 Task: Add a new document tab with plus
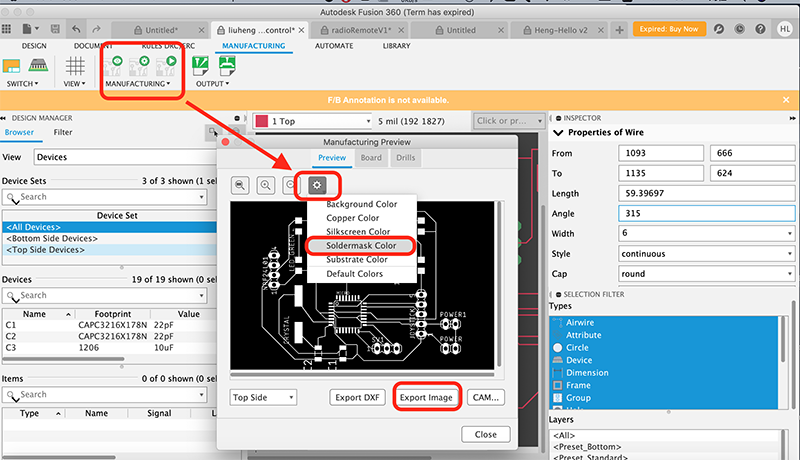click(x=619, y=30)
